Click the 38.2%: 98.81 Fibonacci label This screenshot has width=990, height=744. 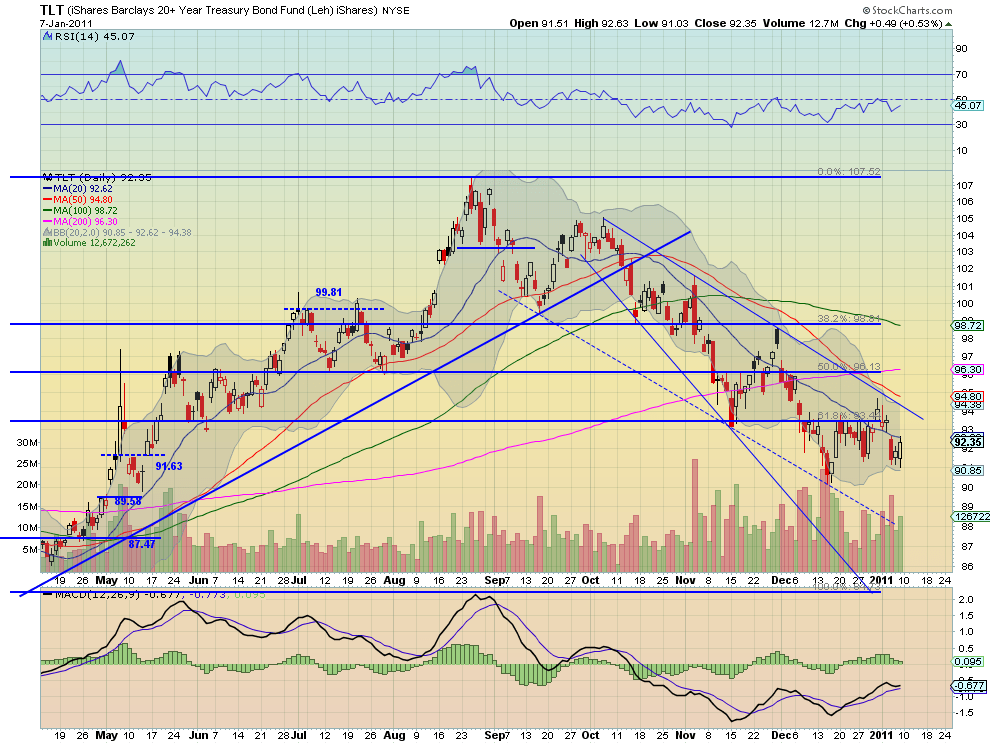pyautogui.click(x=849, y=319)
